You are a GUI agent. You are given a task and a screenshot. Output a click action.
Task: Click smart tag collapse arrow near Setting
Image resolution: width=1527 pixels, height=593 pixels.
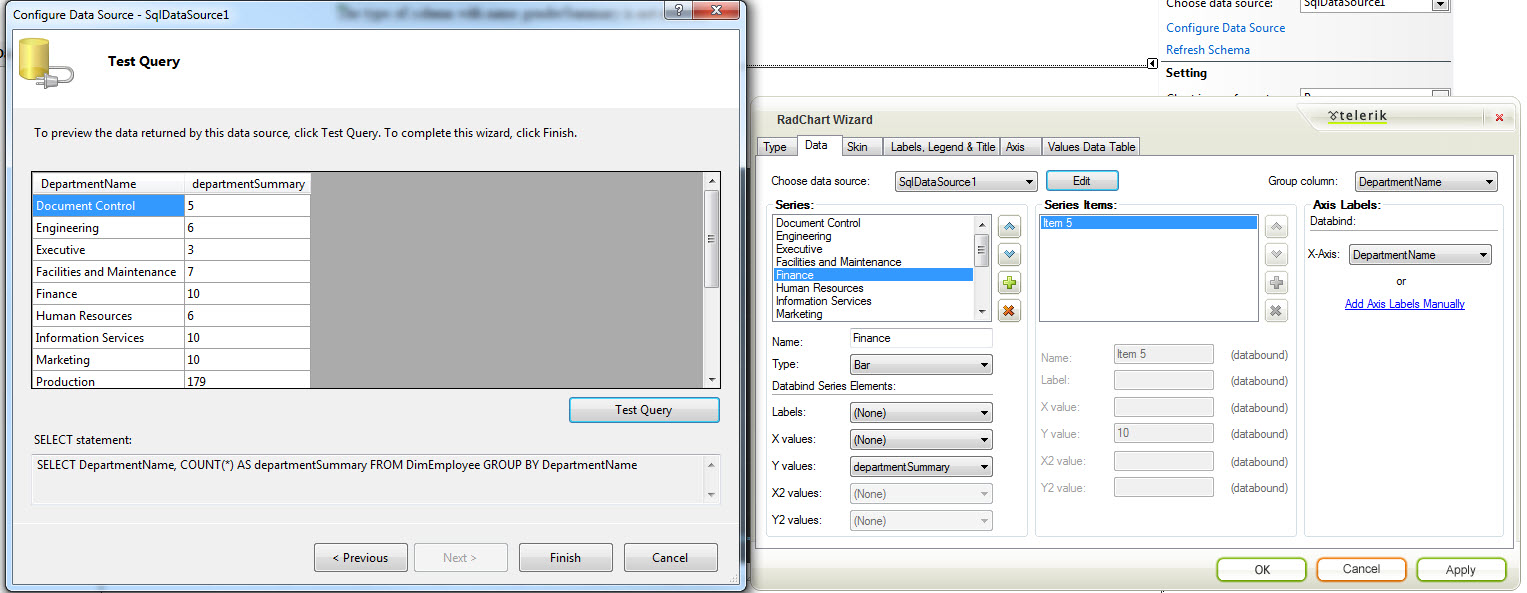(x=1153, y=63)
